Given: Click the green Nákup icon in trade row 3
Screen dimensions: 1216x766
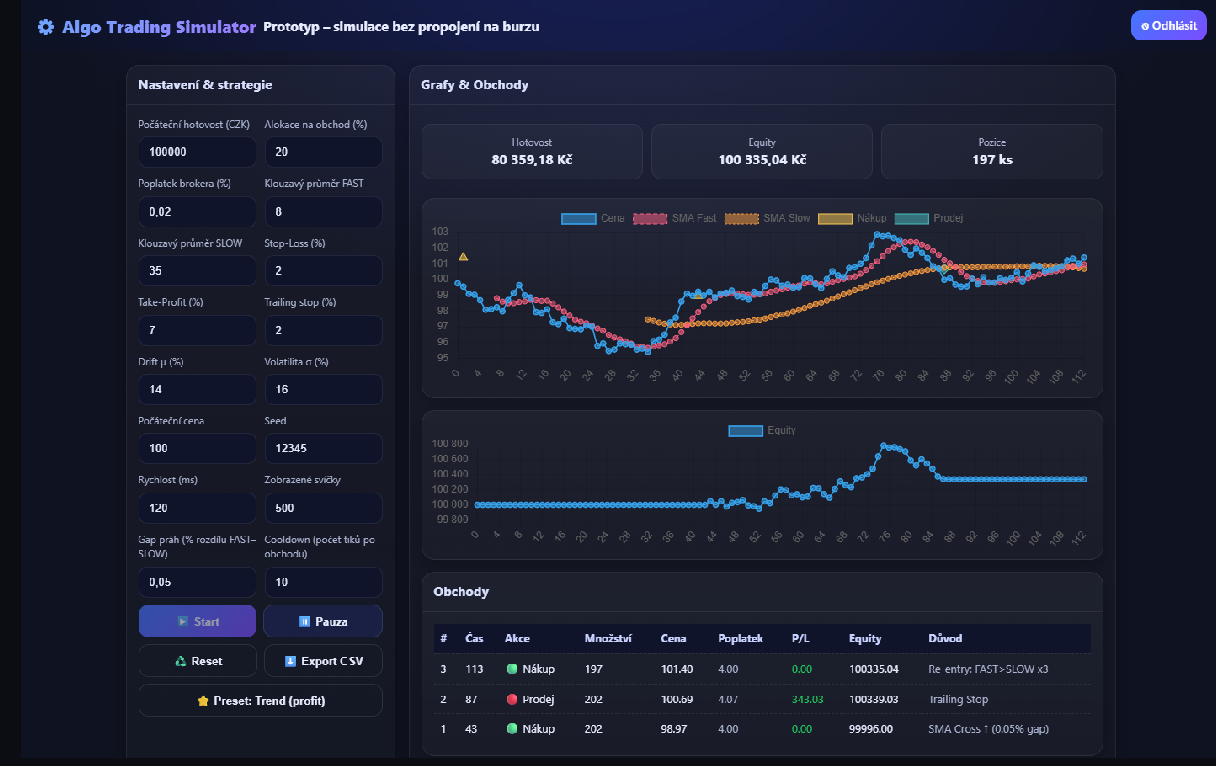Looking at the screenshot, I should (511, 669).
